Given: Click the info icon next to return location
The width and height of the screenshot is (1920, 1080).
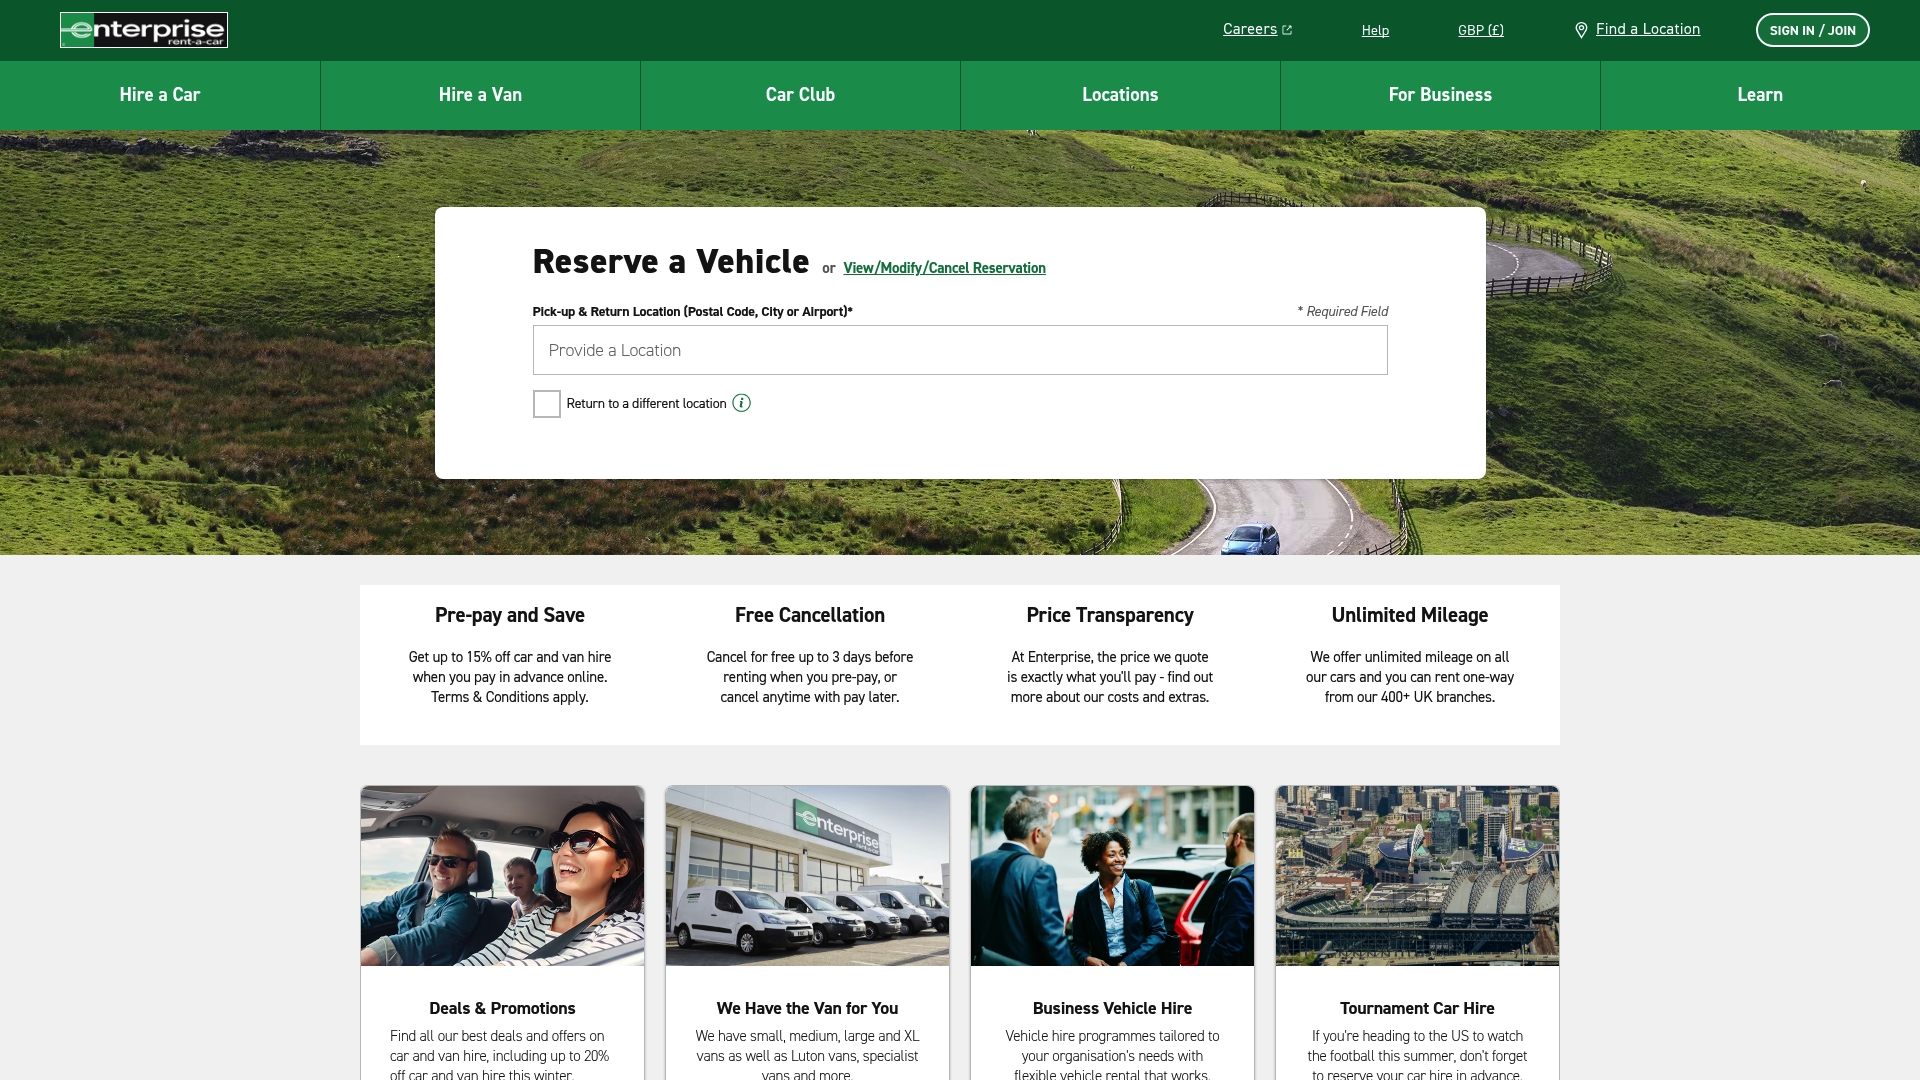Looking at the screenshot, I should click(741, 403).
